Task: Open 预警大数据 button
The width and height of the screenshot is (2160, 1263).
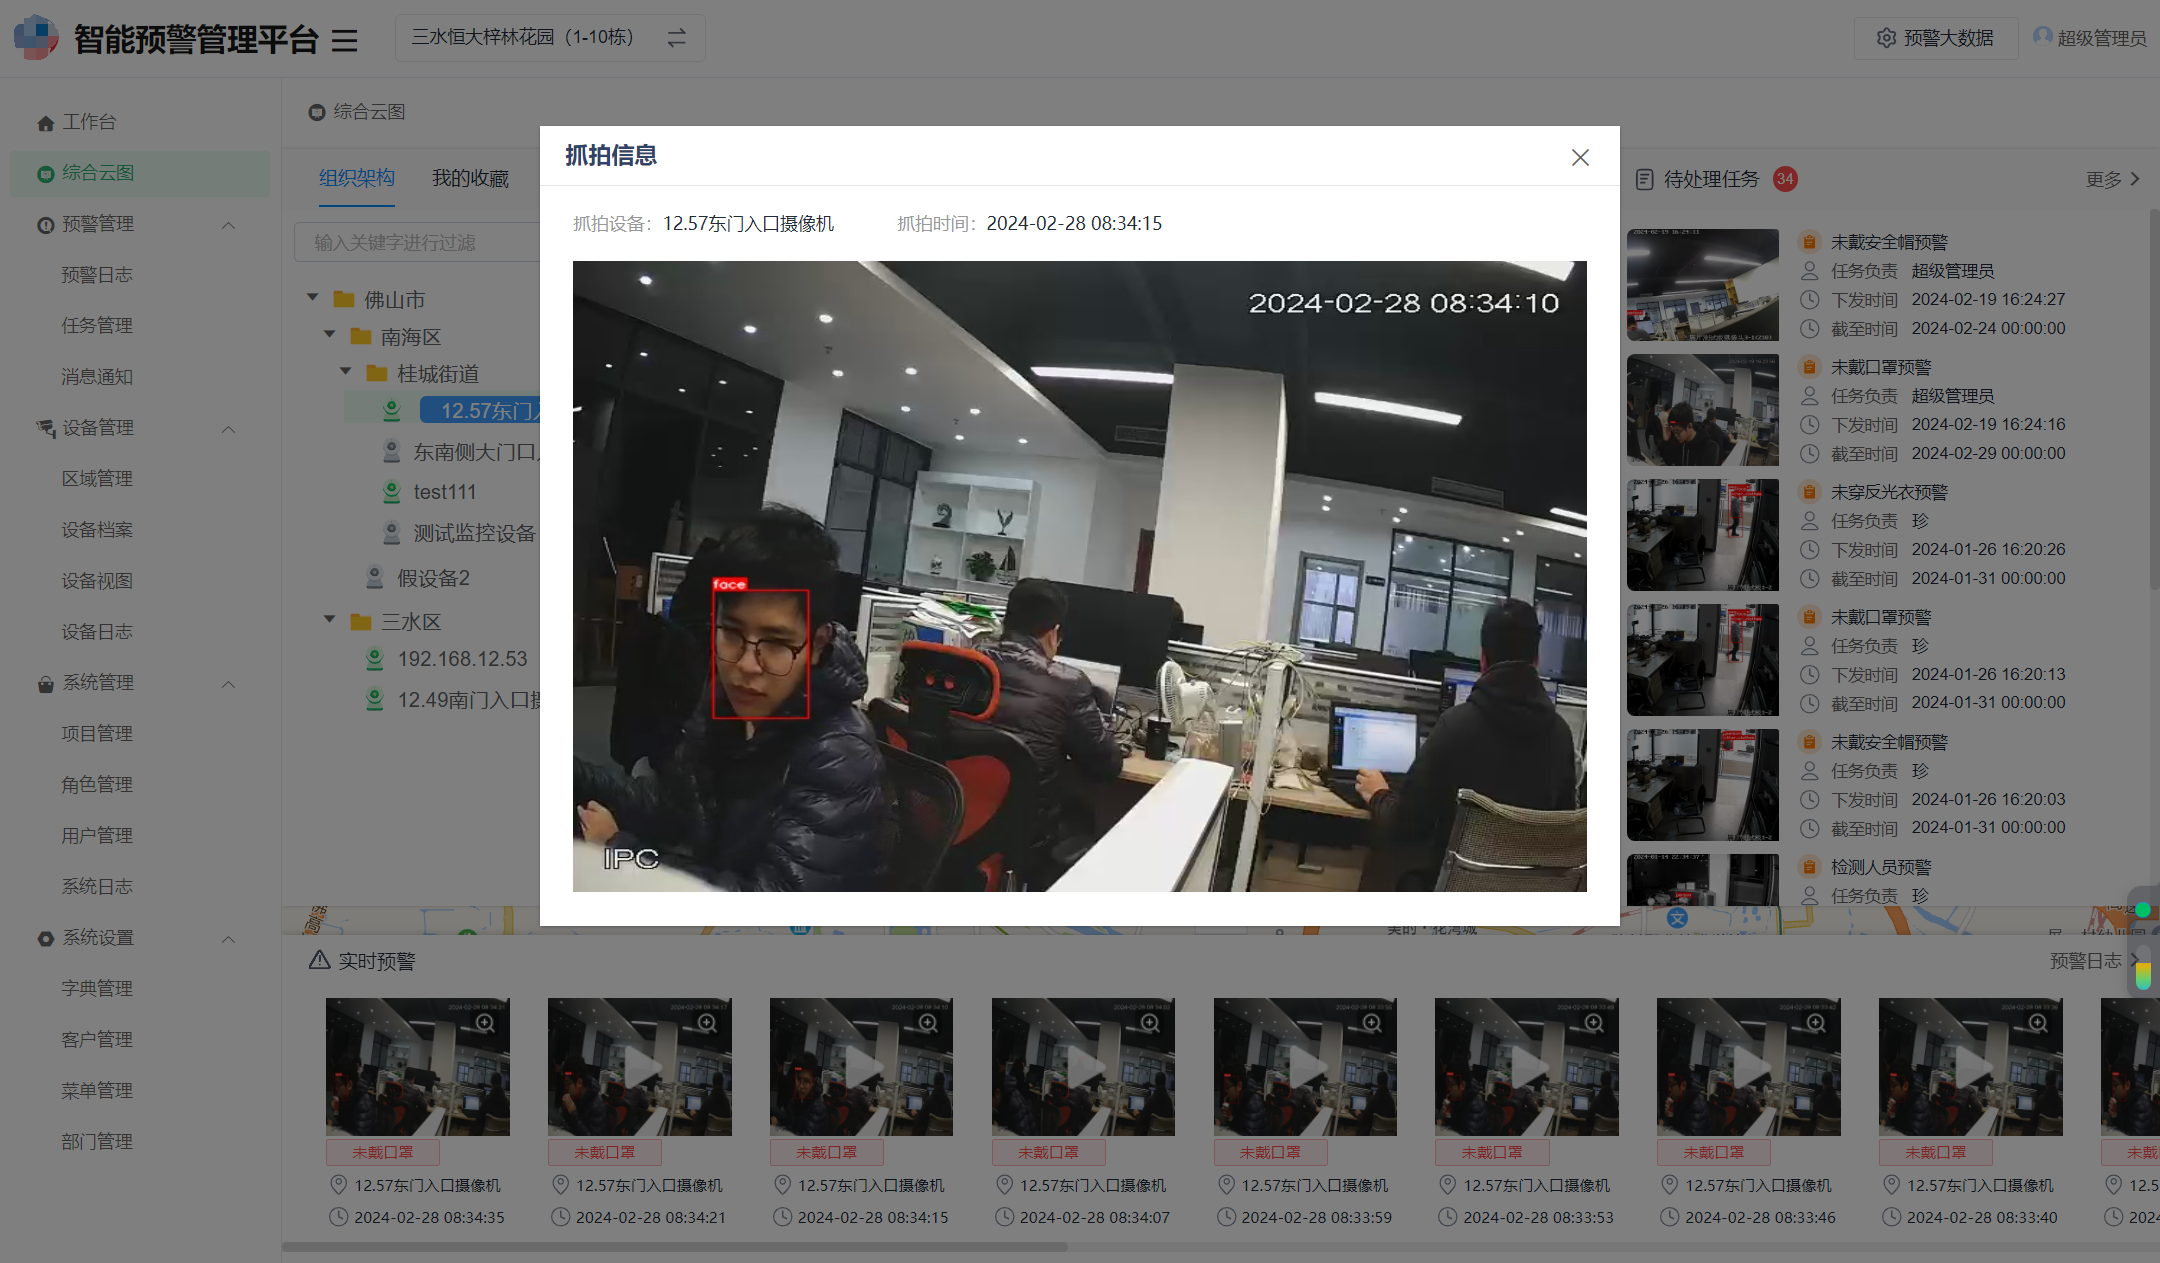Action: [x=1935, y=38]
